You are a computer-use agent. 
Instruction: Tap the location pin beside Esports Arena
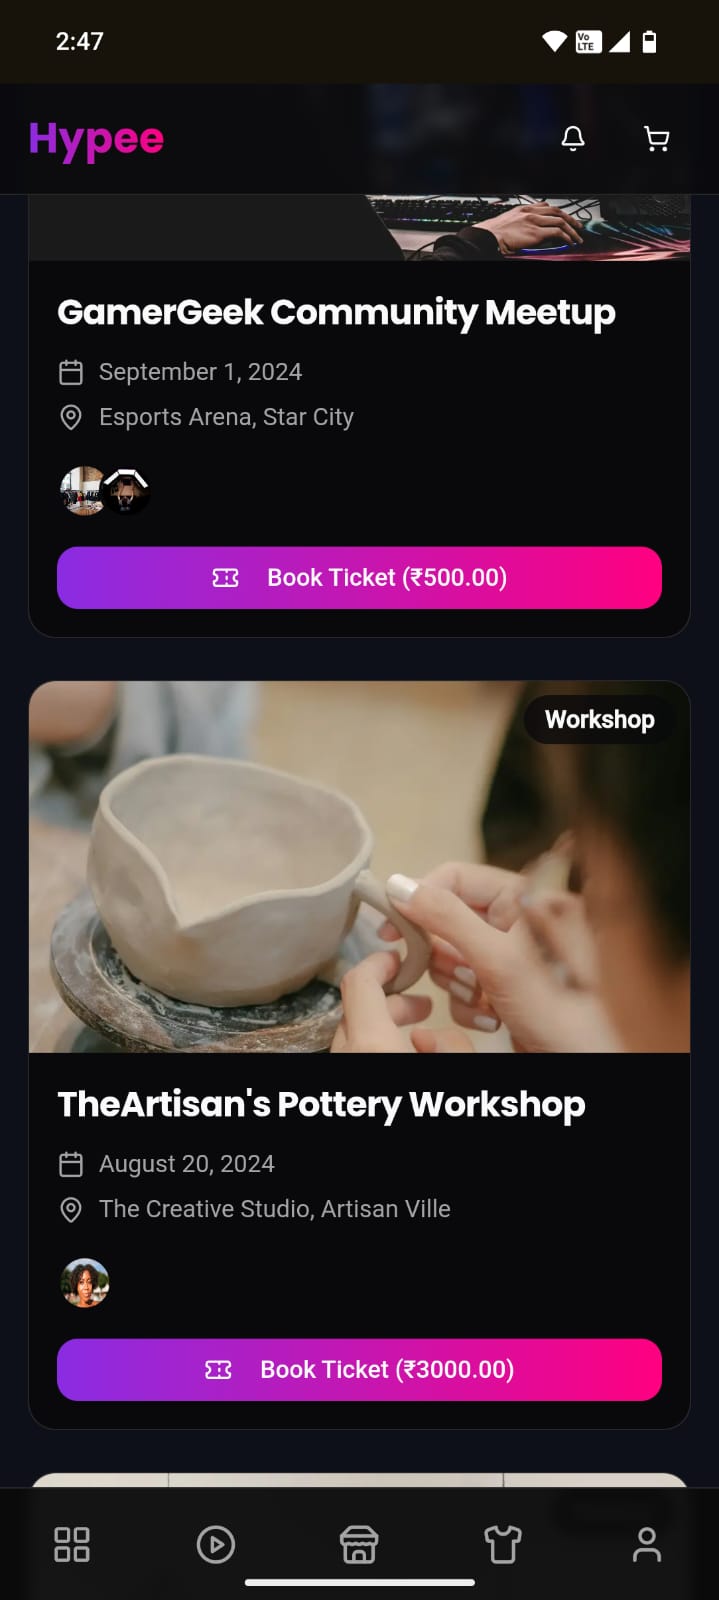[x=71, y=417]
